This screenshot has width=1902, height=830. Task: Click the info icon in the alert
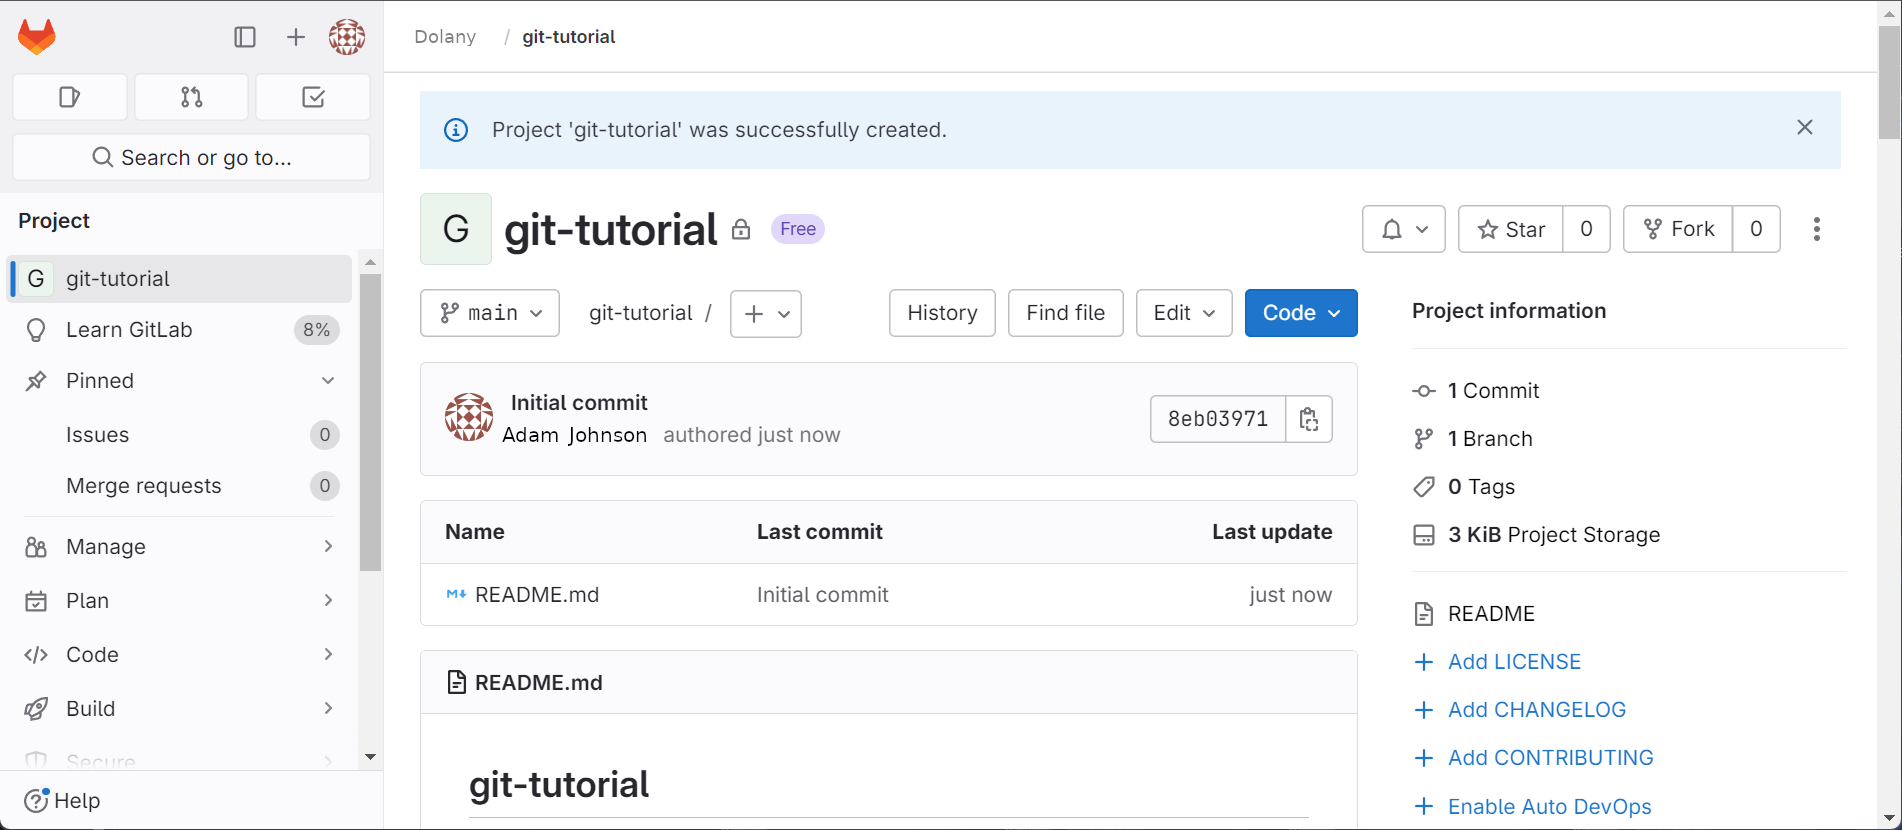[456, 130]
